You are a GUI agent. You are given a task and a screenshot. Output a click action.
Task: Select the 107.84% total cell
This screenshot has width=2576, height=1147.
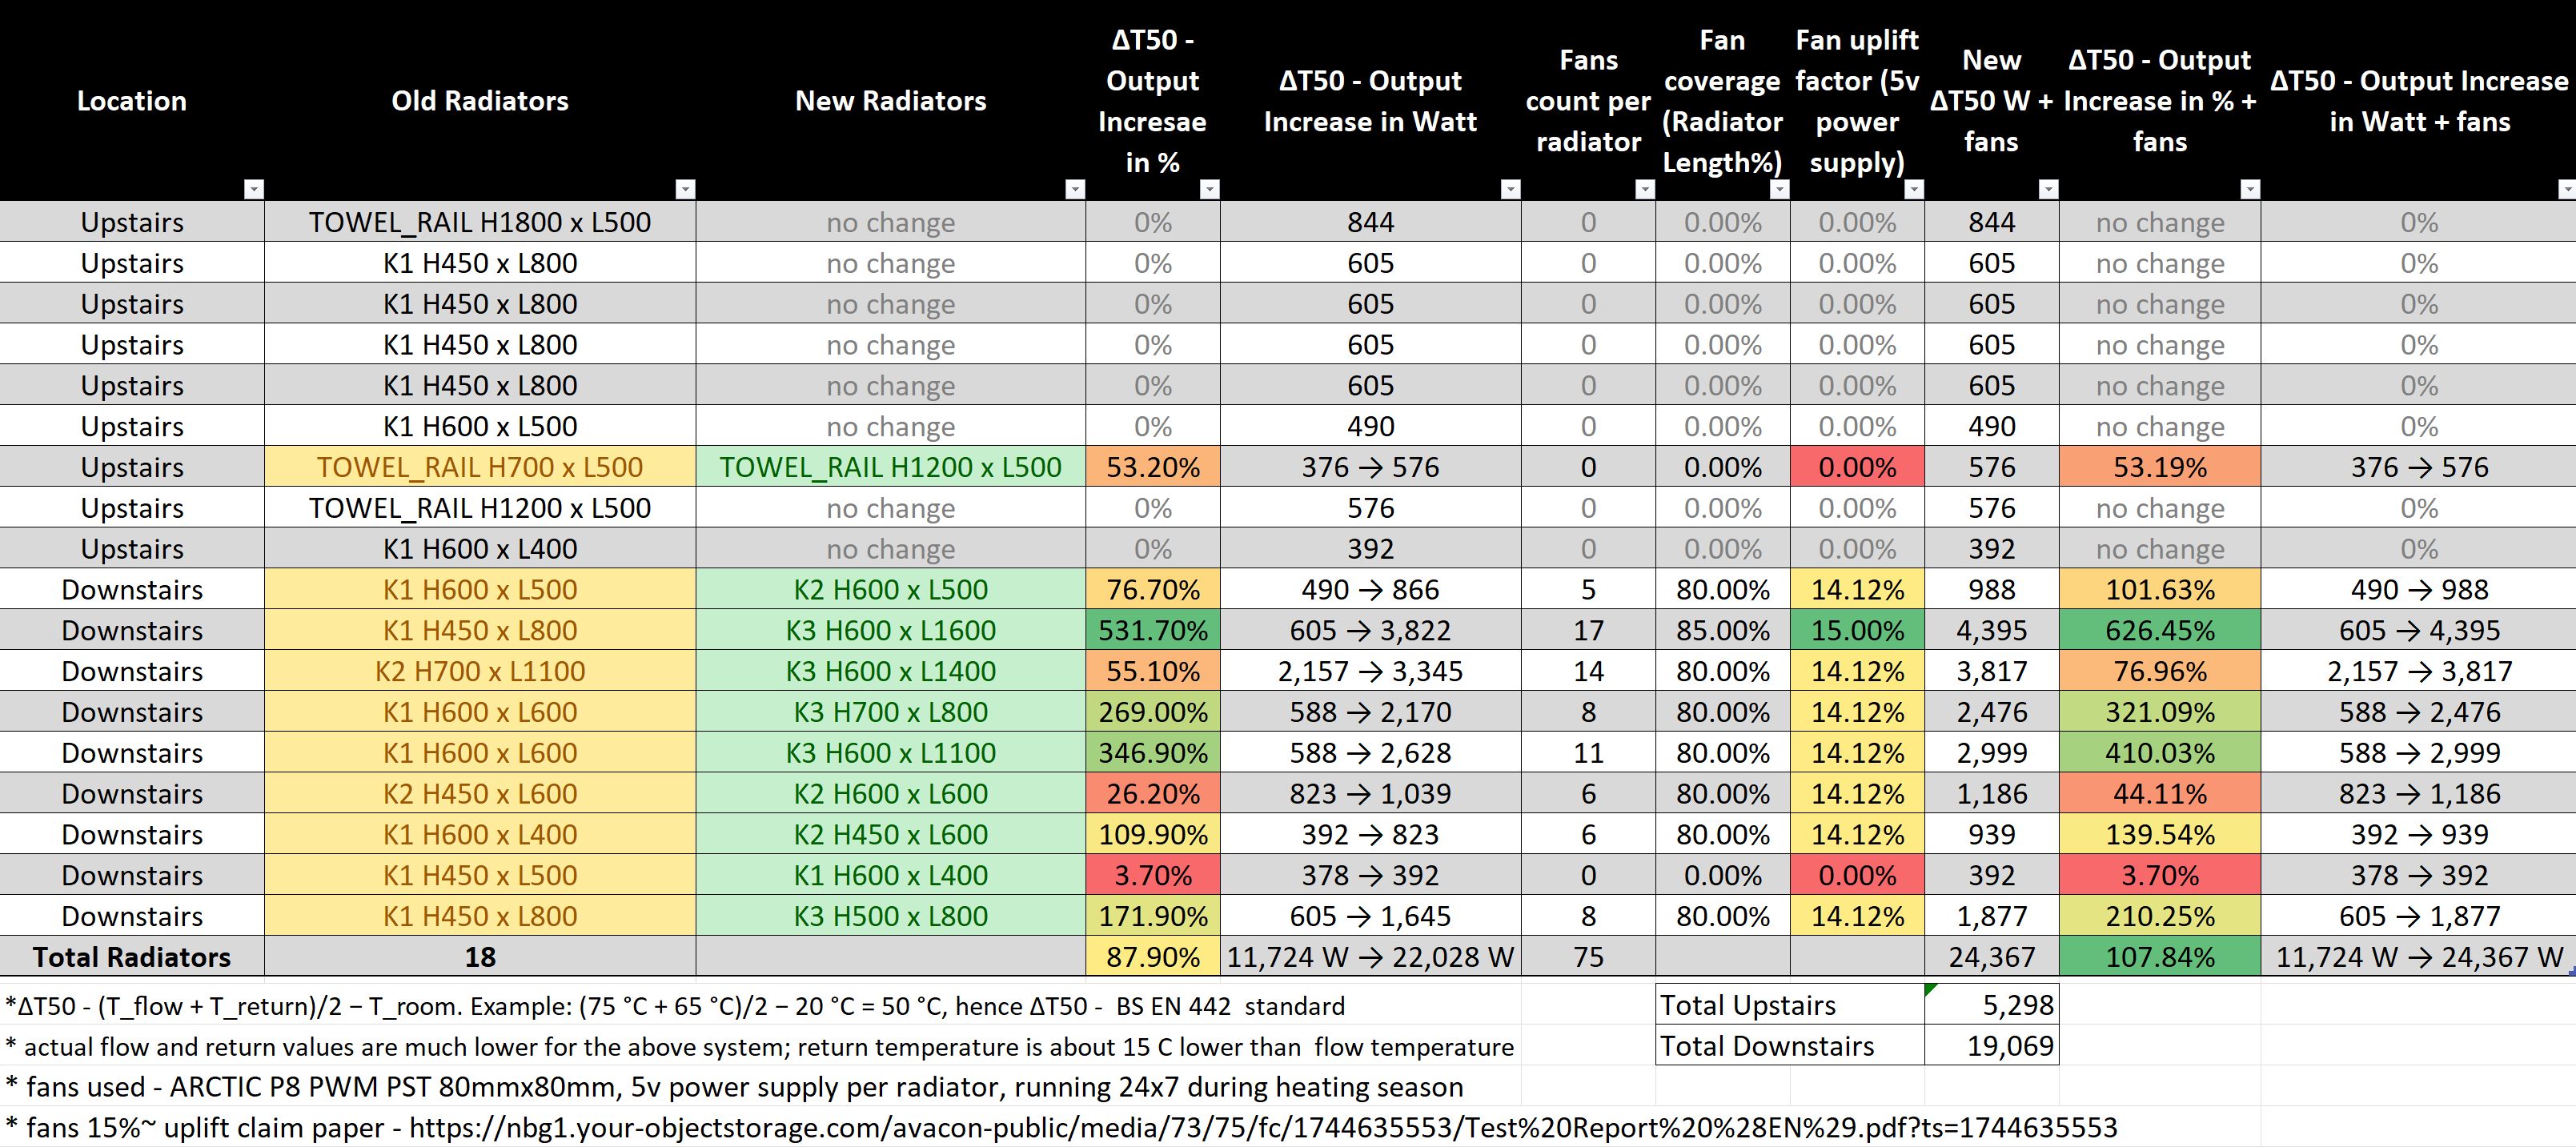[x=2159, y=957]
